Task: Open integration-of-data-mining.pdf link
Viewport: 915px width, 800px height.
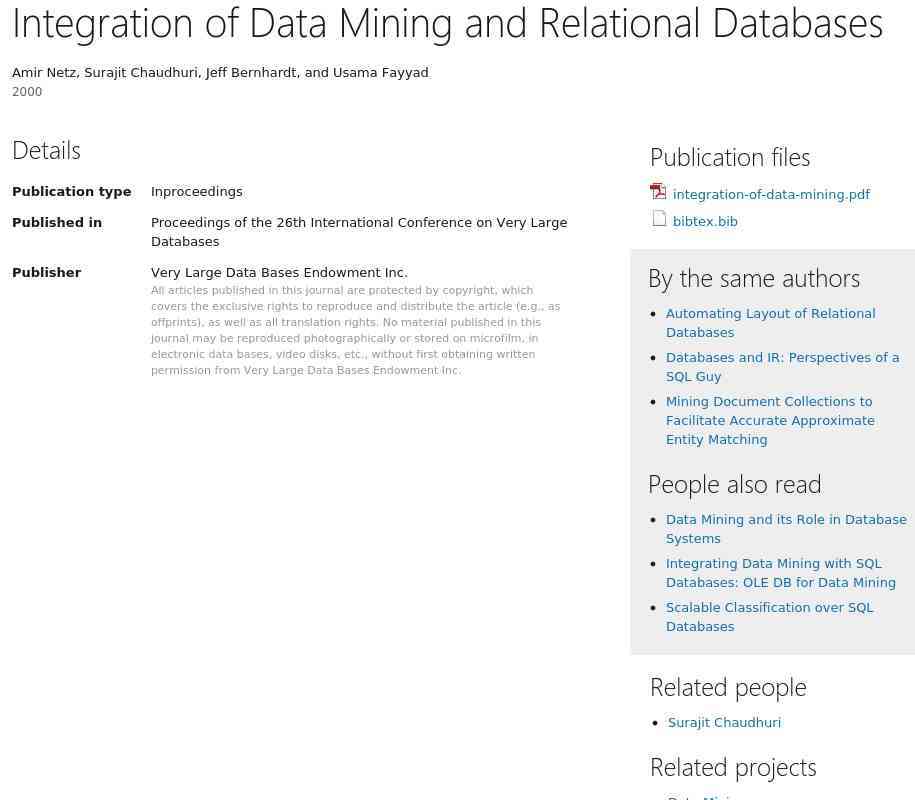Action: tap(771, 194)
